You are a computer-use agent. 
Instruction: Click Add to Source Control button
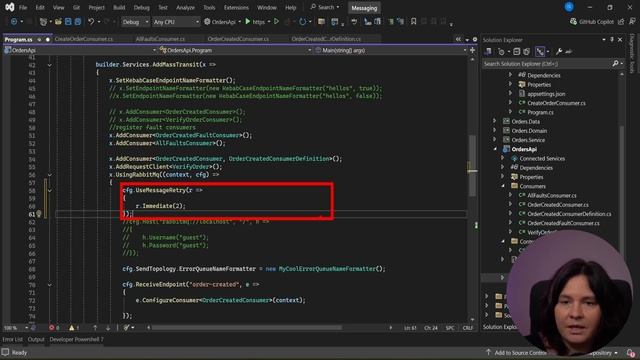click(x=516, y=353)
